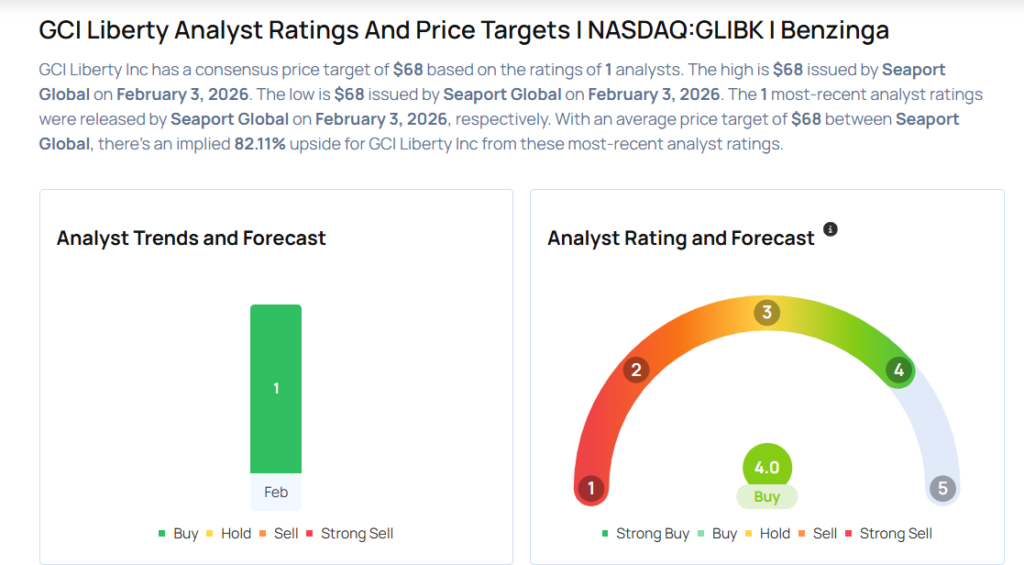Toggle Strong Buy in Rating gauge legend
This screenshot has width=1024, height=565.
coord(645,533)
